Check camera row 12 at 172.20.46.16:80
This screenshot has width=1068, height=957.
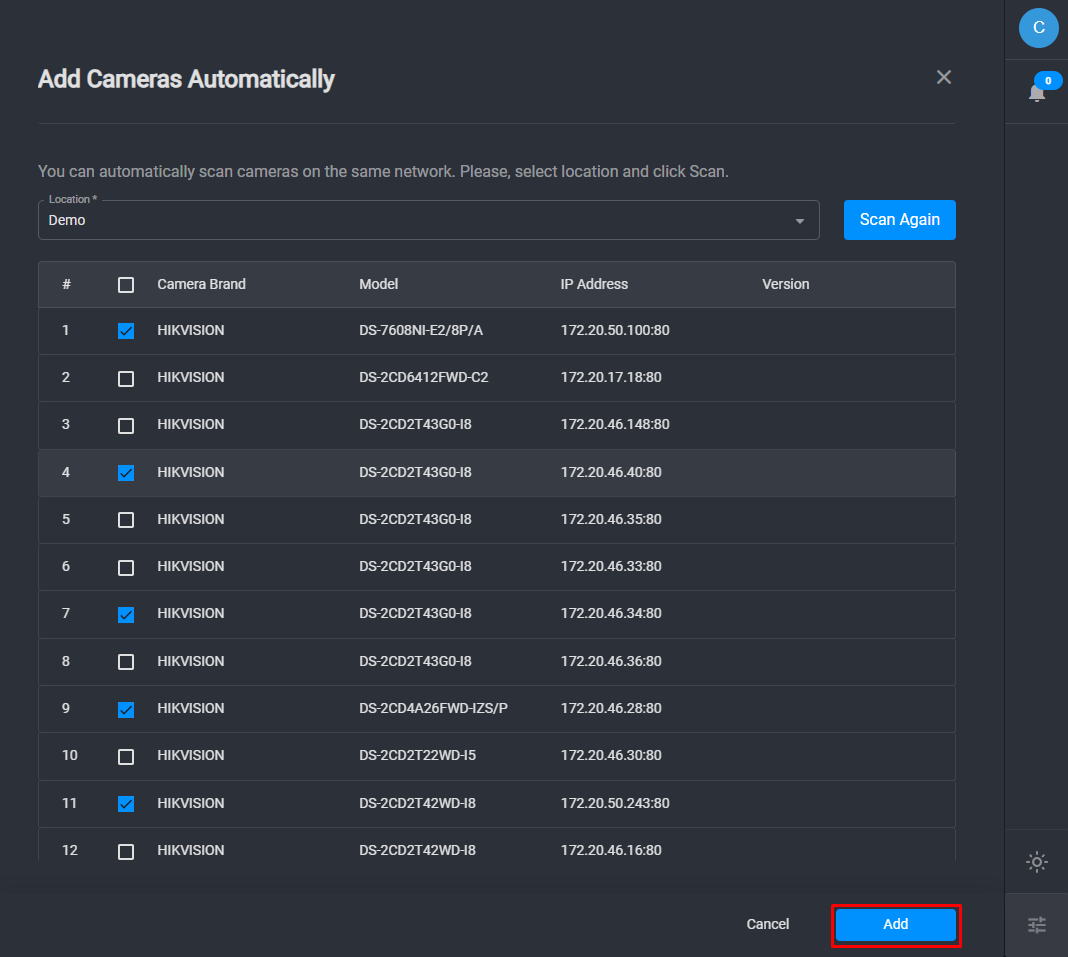click(126, 851)
